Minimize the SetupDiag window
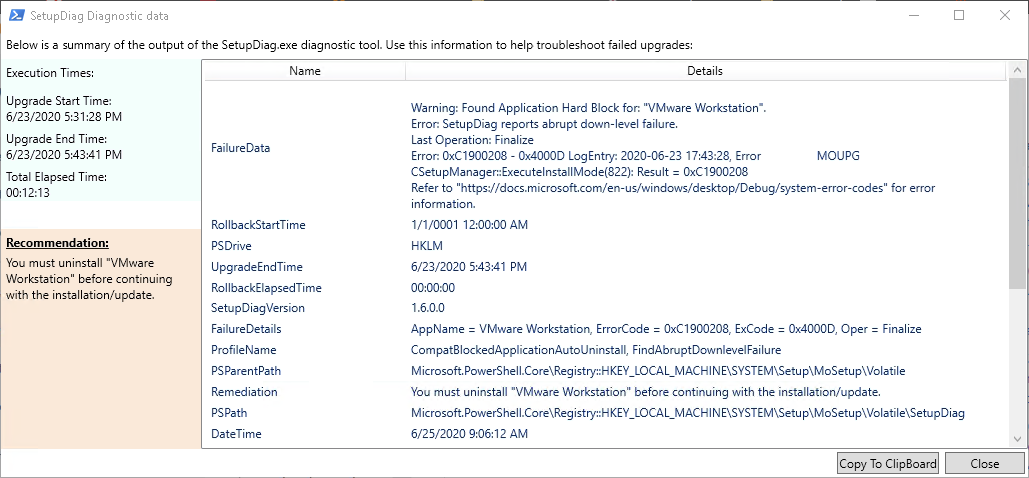Screen dimensions: 1029x478 coord(914,15)
